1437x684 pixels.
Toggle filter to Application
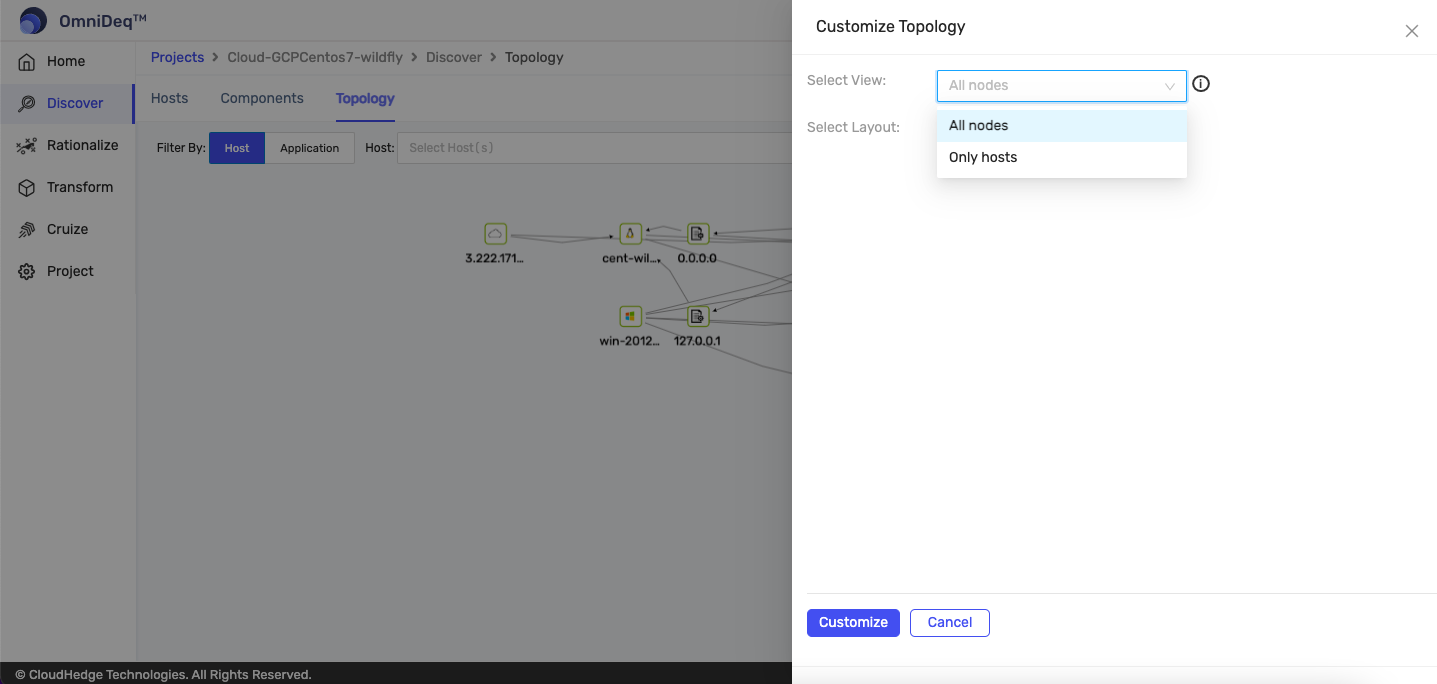click(x=309, y=148)
